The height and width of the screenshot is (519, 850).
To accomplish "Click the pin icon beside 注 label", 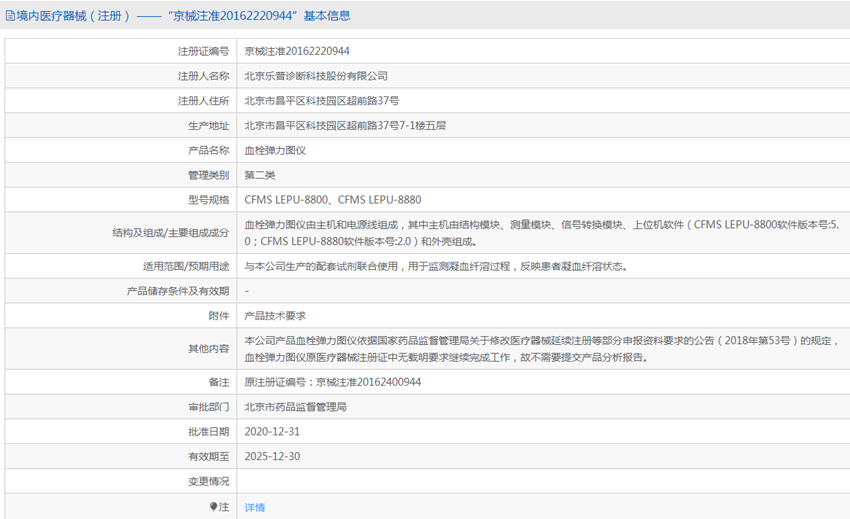I will 214,507.
